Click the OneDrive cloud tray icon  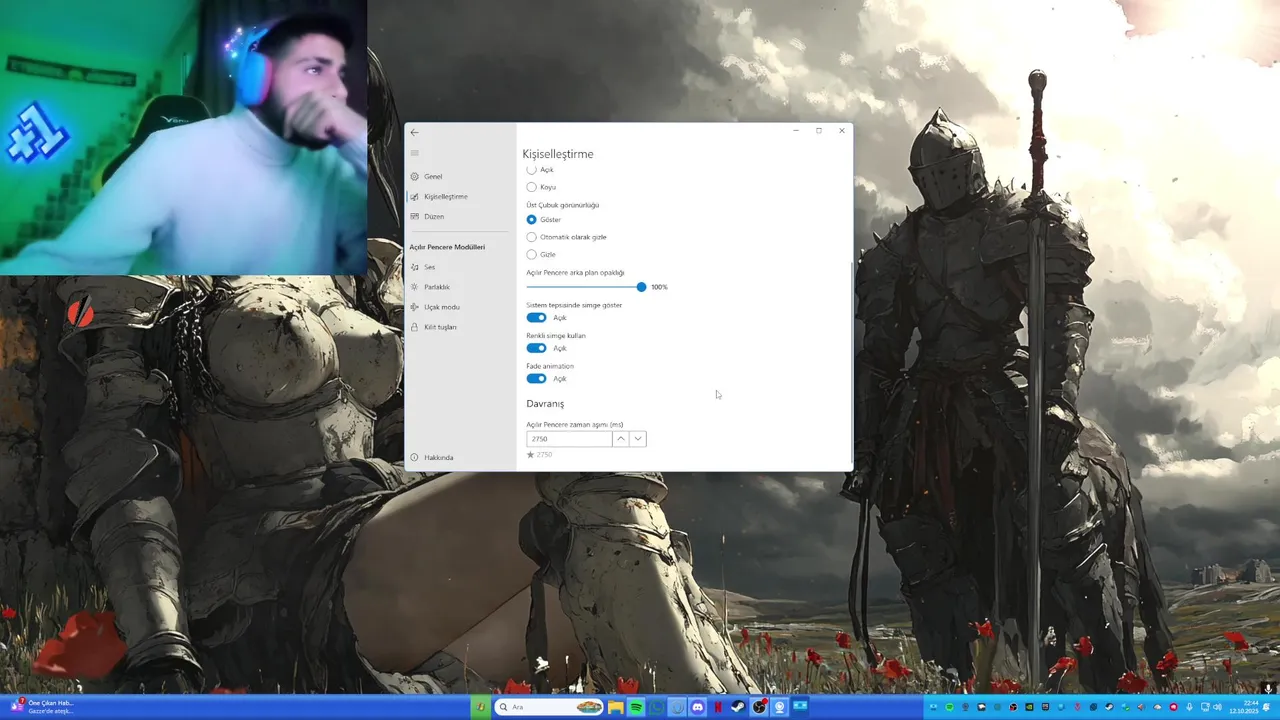[x=1158, y=707]
